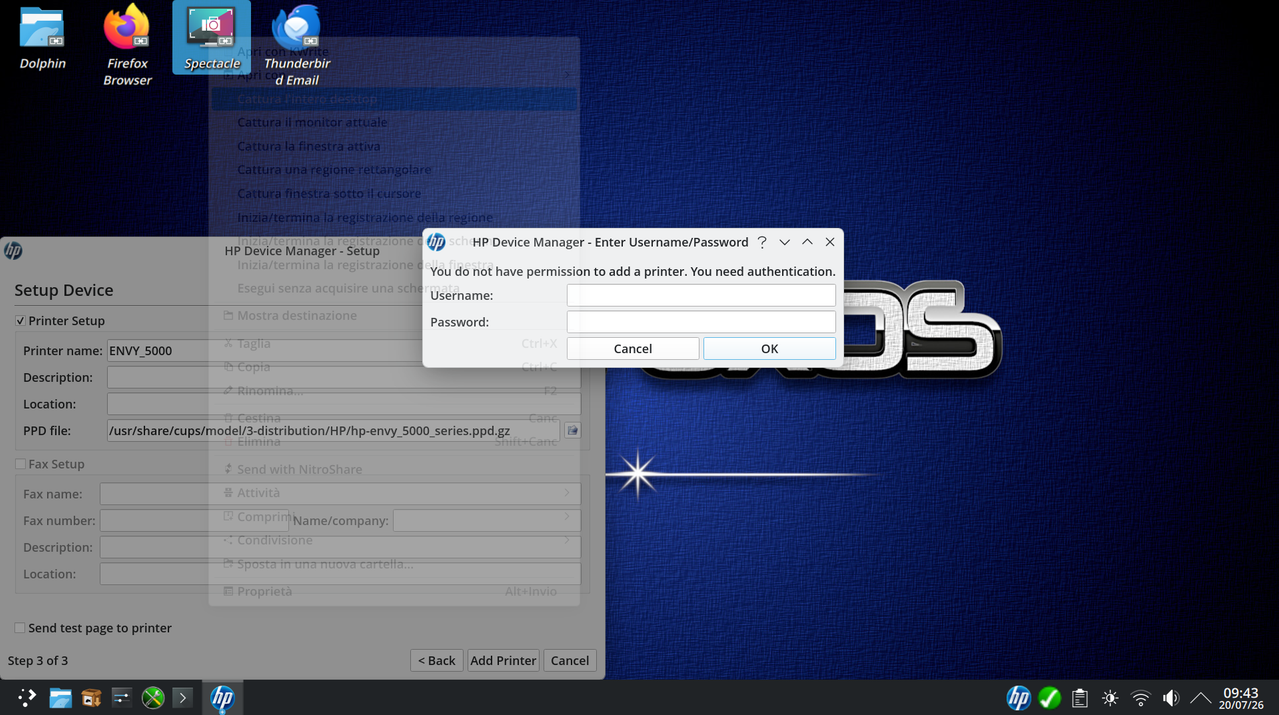The height and width of the screenshot is (715, 1279).
Task: Browse for a PPD file via the folder icon
Action: tap(572, 431)
